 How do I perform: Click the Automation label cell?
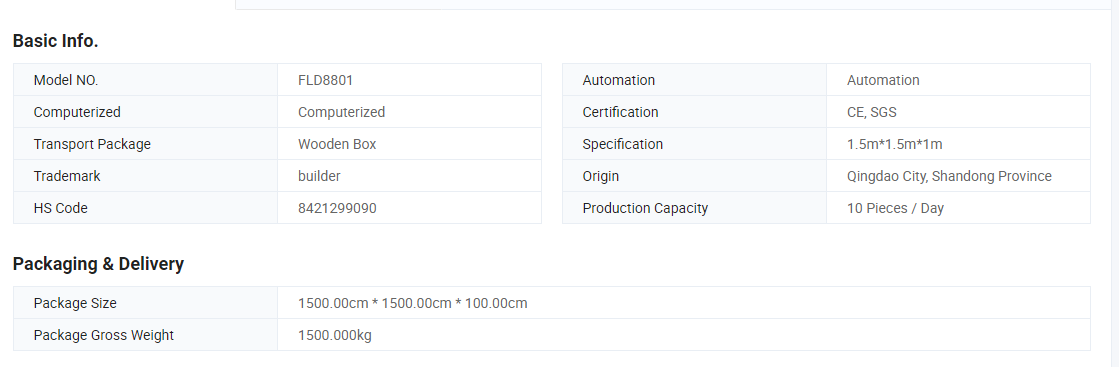(x=694, y=80)
